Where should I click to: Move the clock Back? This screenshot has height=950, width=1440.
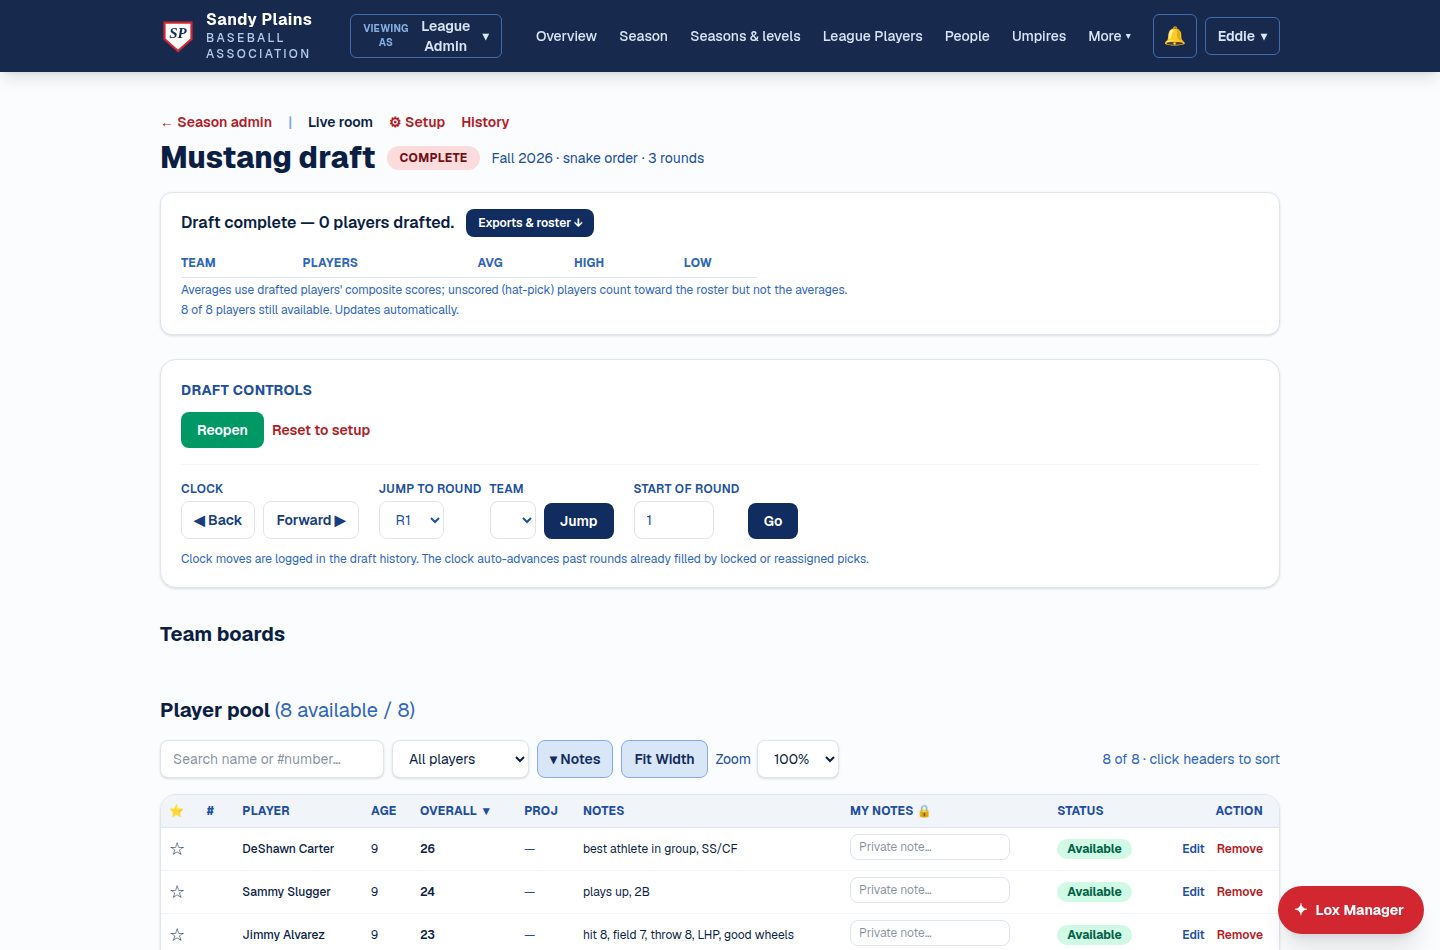[218, 520]
